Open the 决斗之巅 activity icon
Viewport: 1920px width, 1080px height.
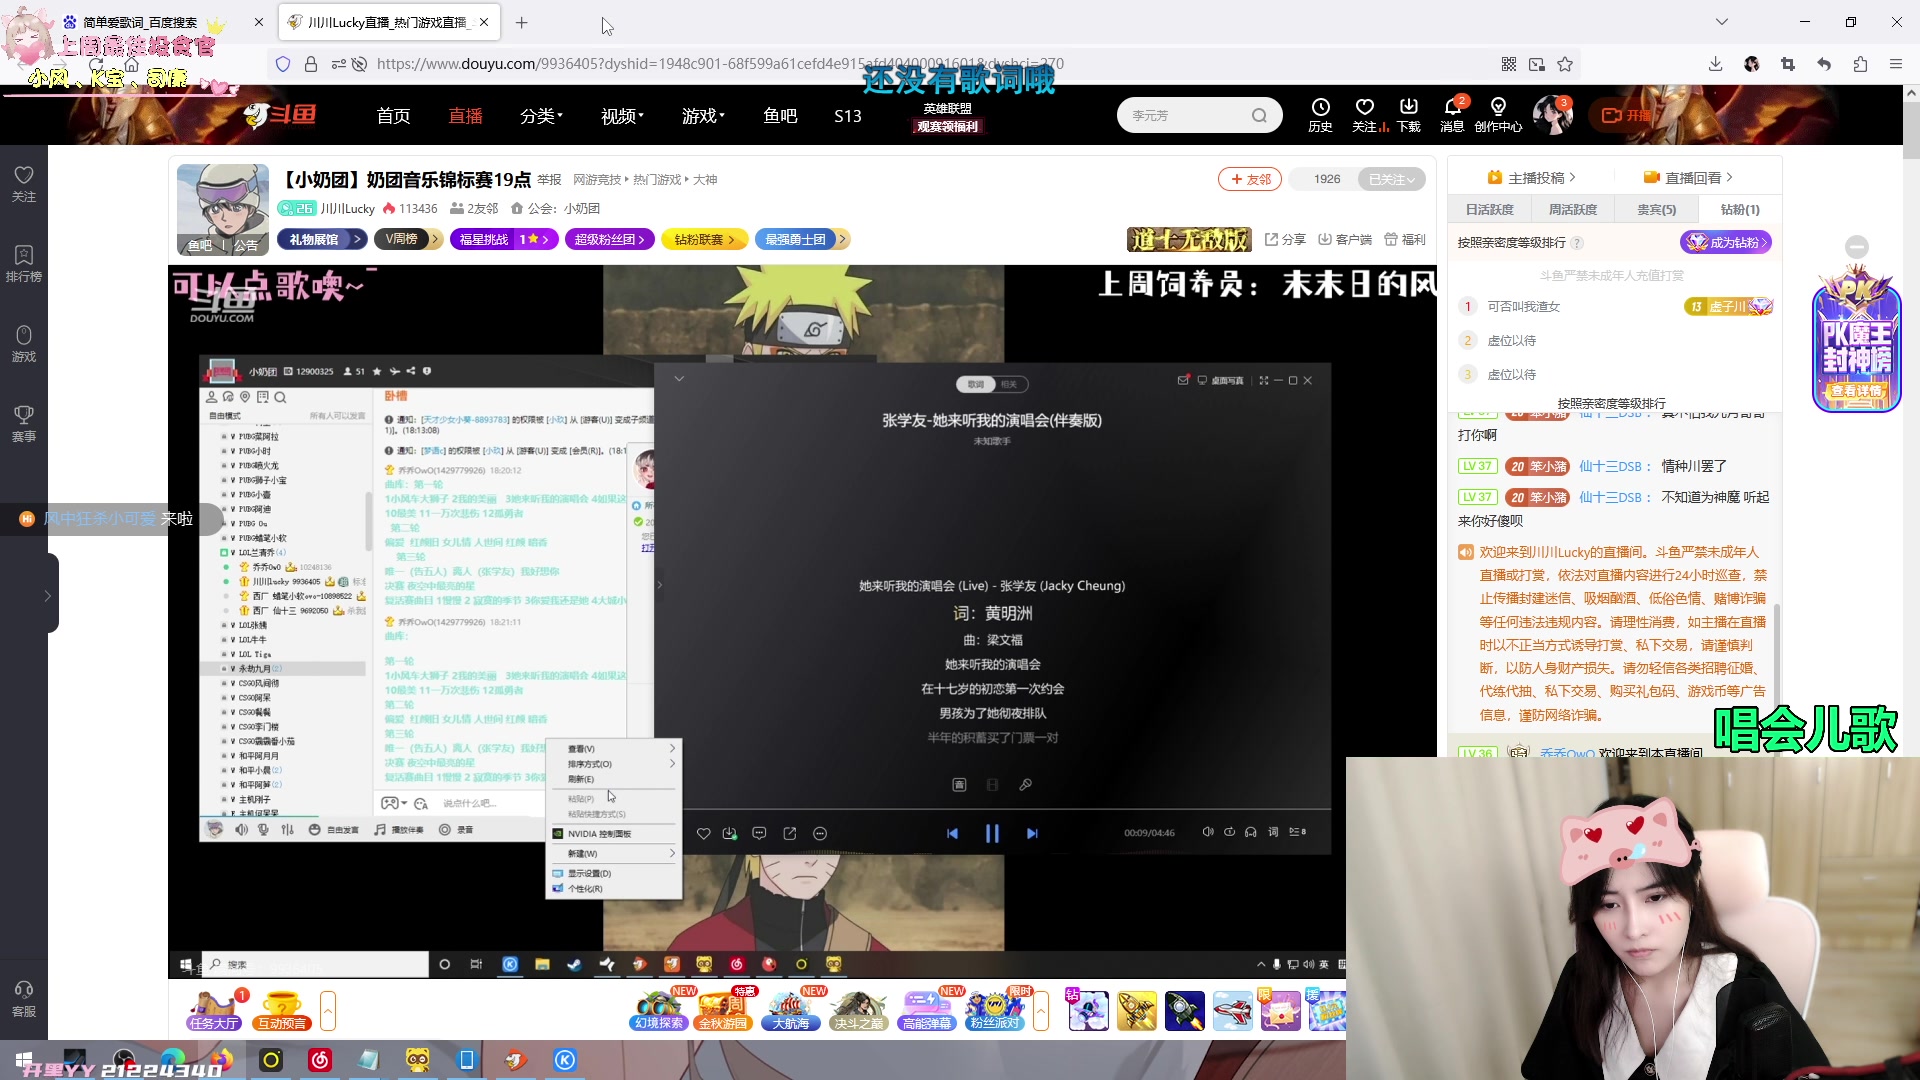pyautogui.click(x=859, y=1010)
